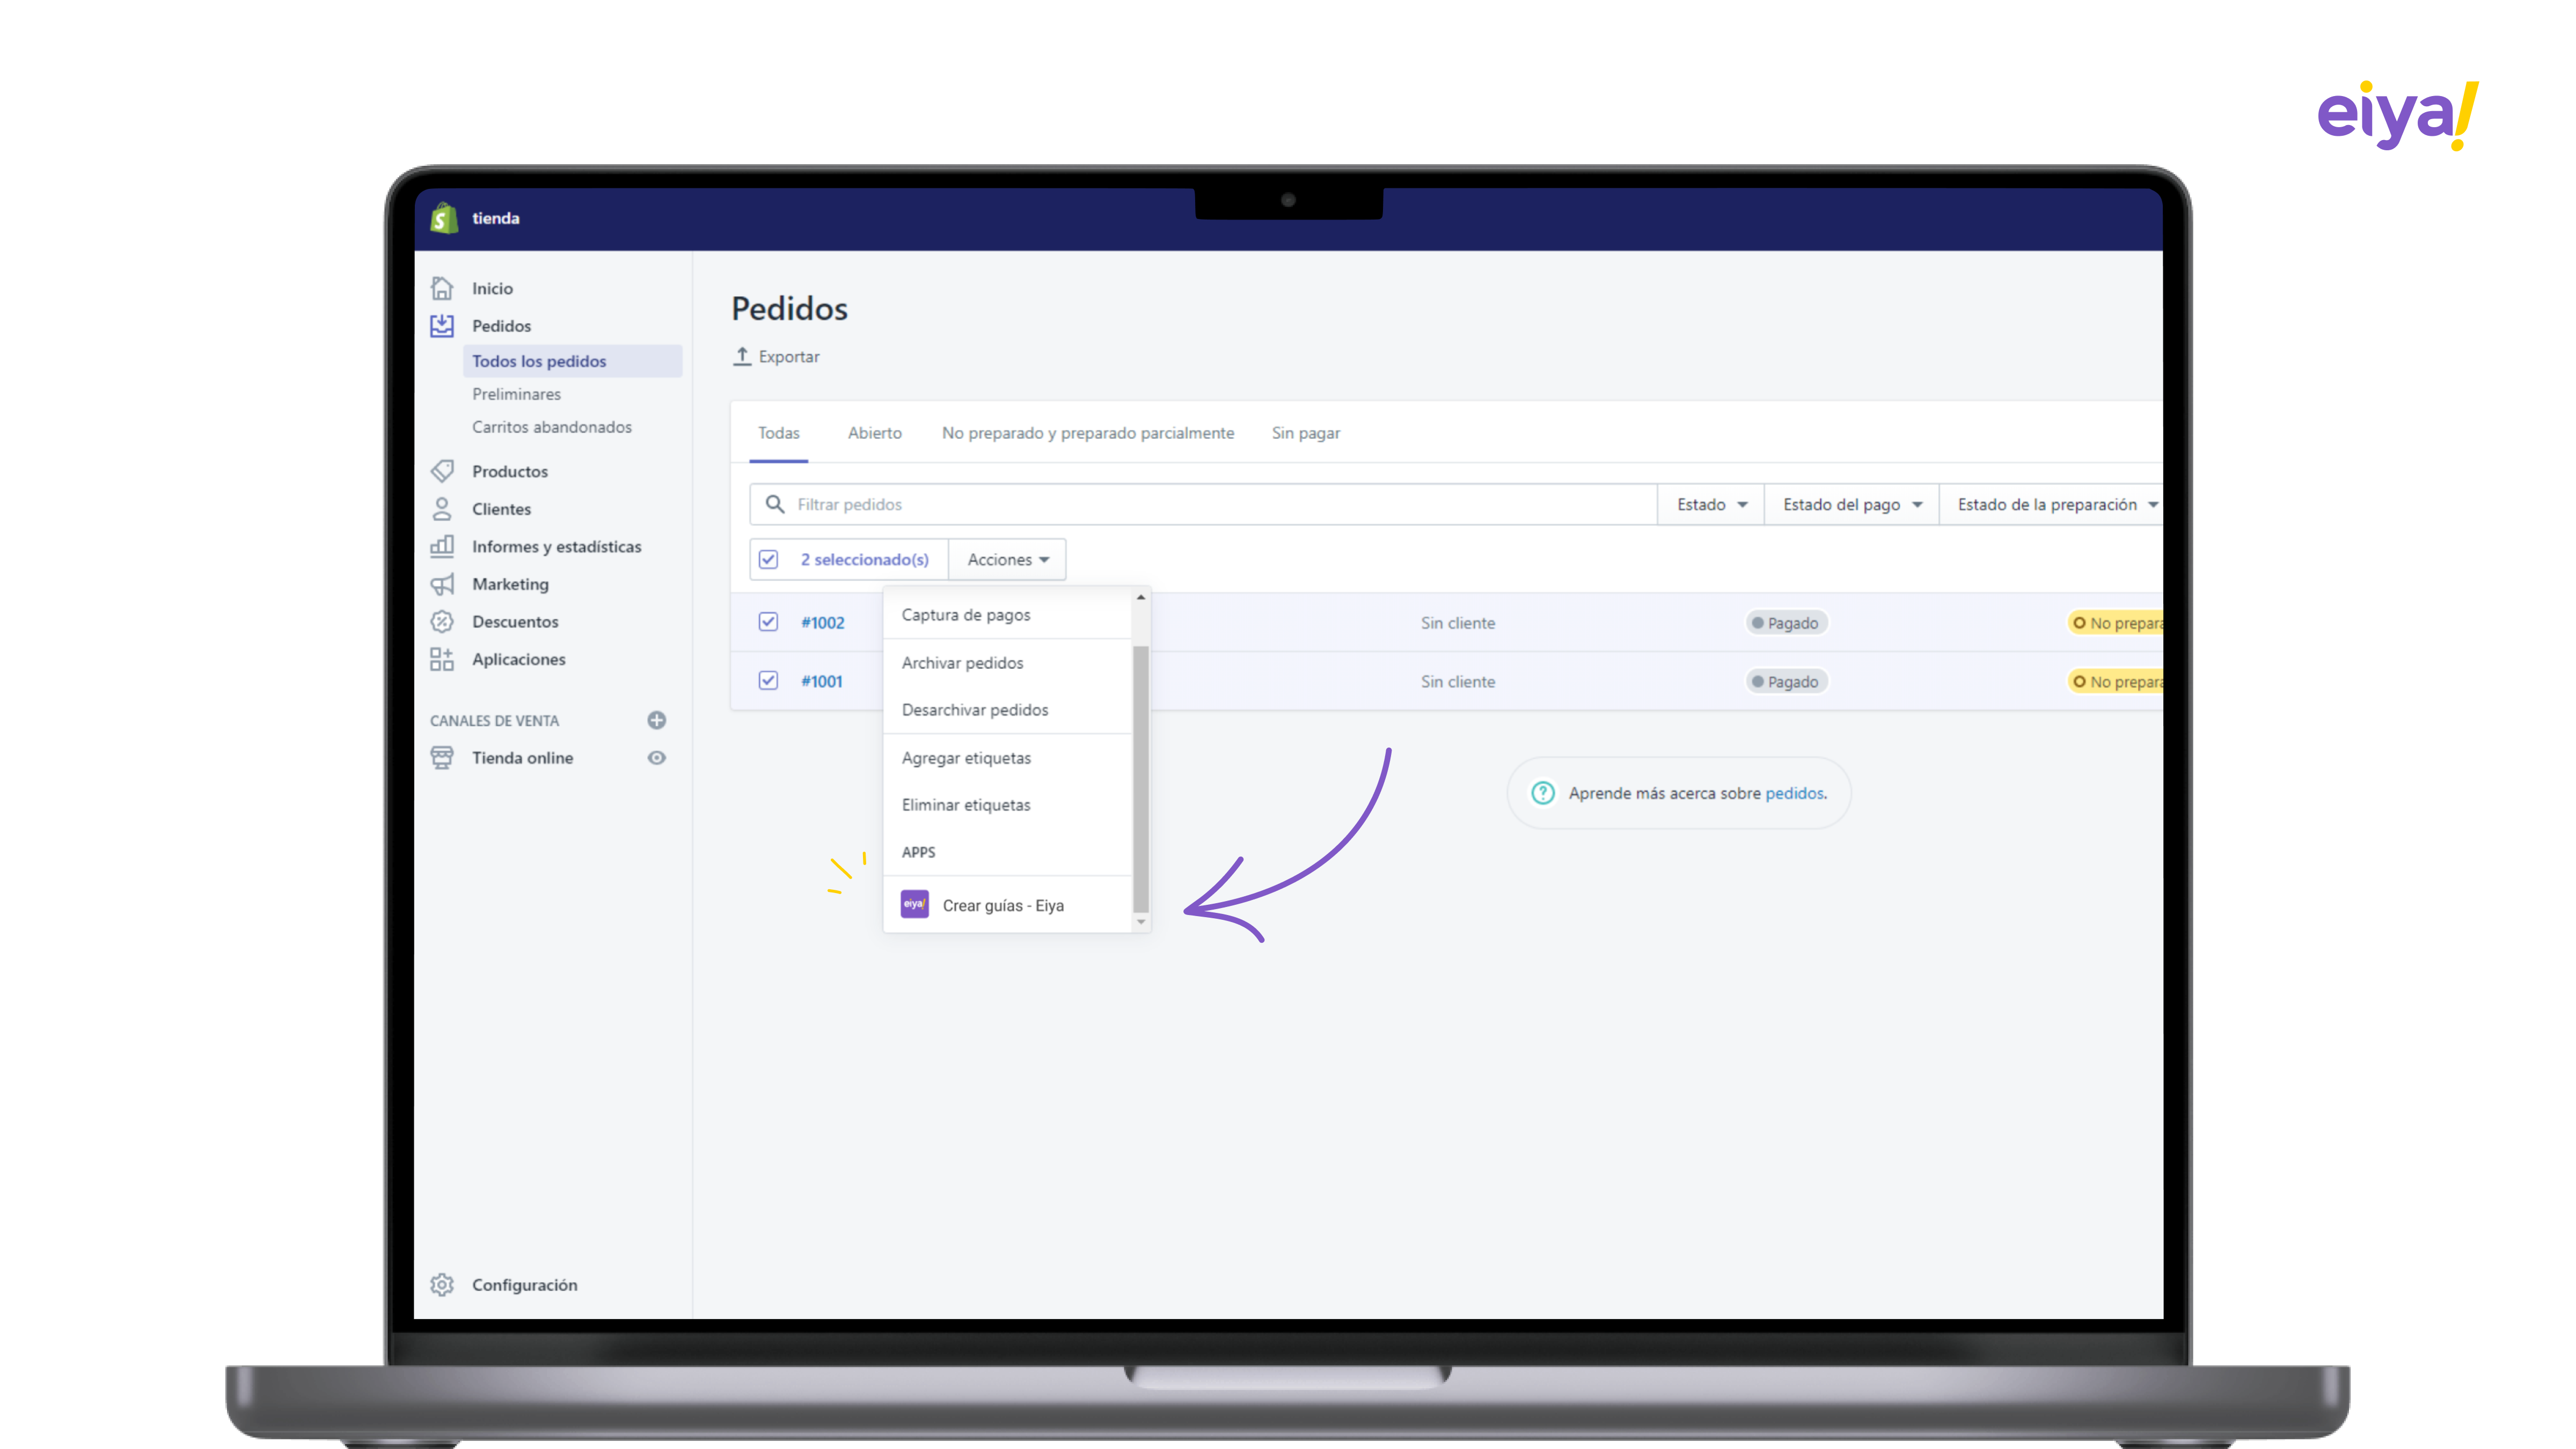Open No preparado y preparado parcialmente tab
Viewport: 2576px width, 1449px height.
point(1088,433)
